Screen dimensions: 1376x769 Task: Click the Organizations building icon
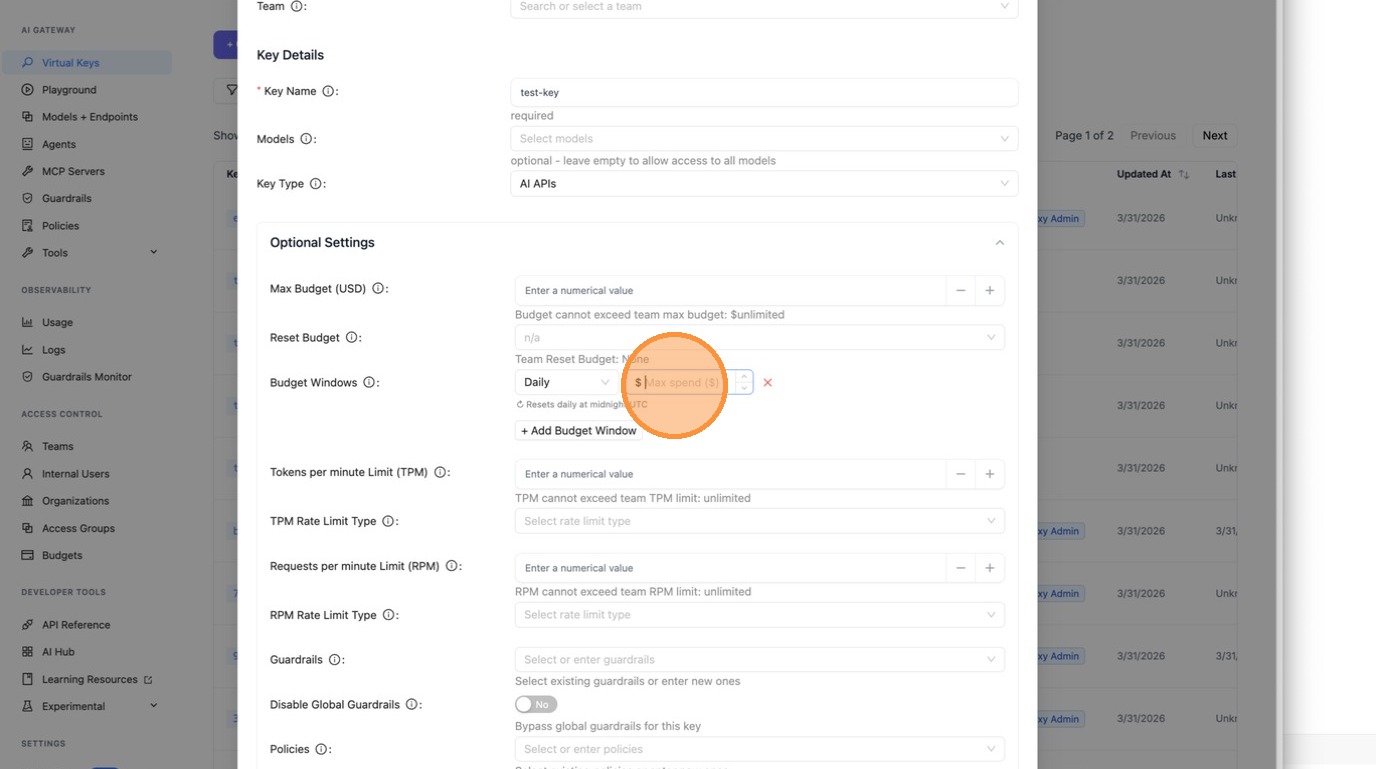tap(28, 501)
